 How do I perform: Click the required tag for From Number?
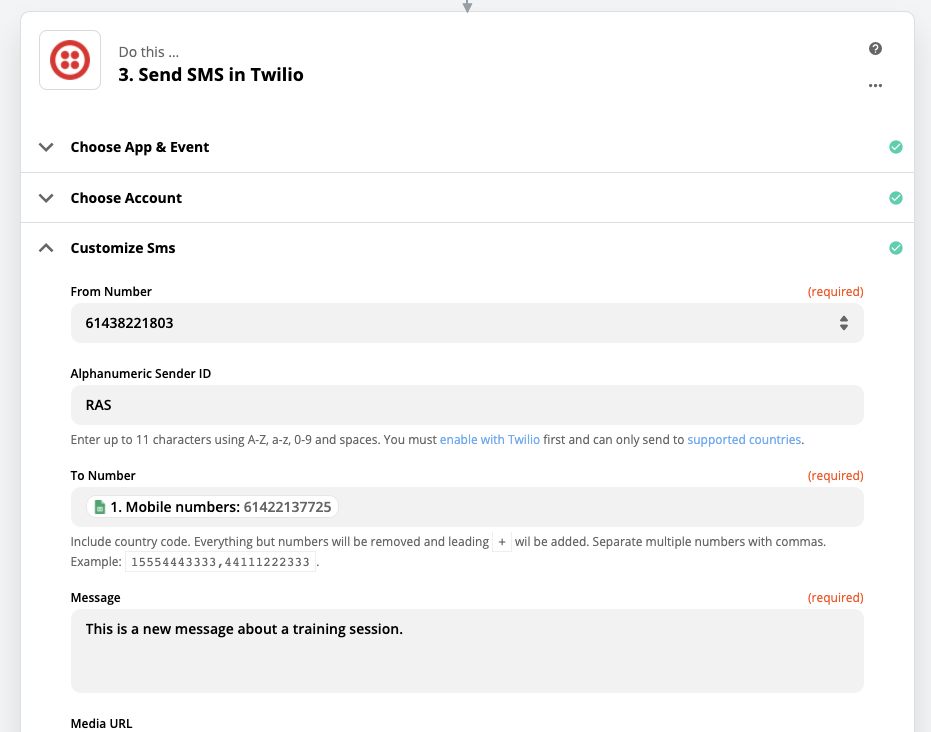[835, 291]
